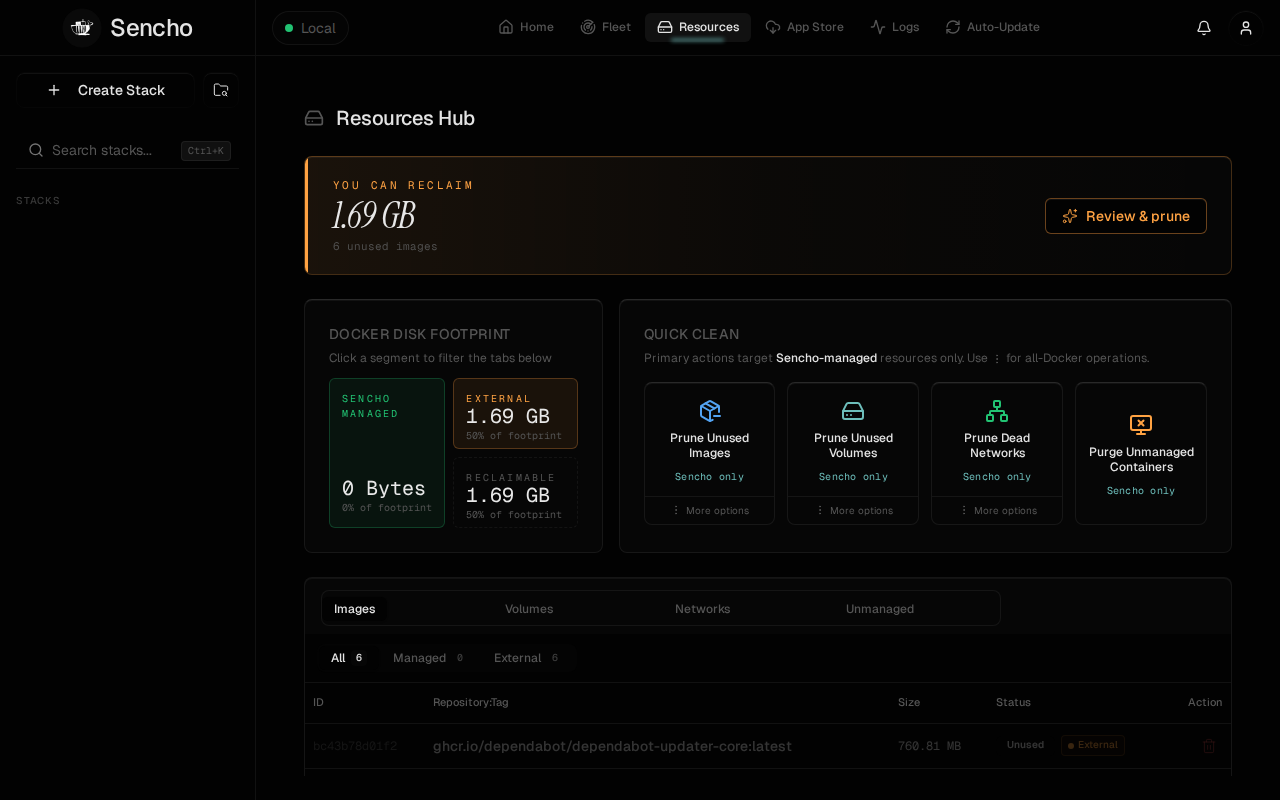
Task: Open the Logs page
Action: pyautogui.click(x=895, y=27)
